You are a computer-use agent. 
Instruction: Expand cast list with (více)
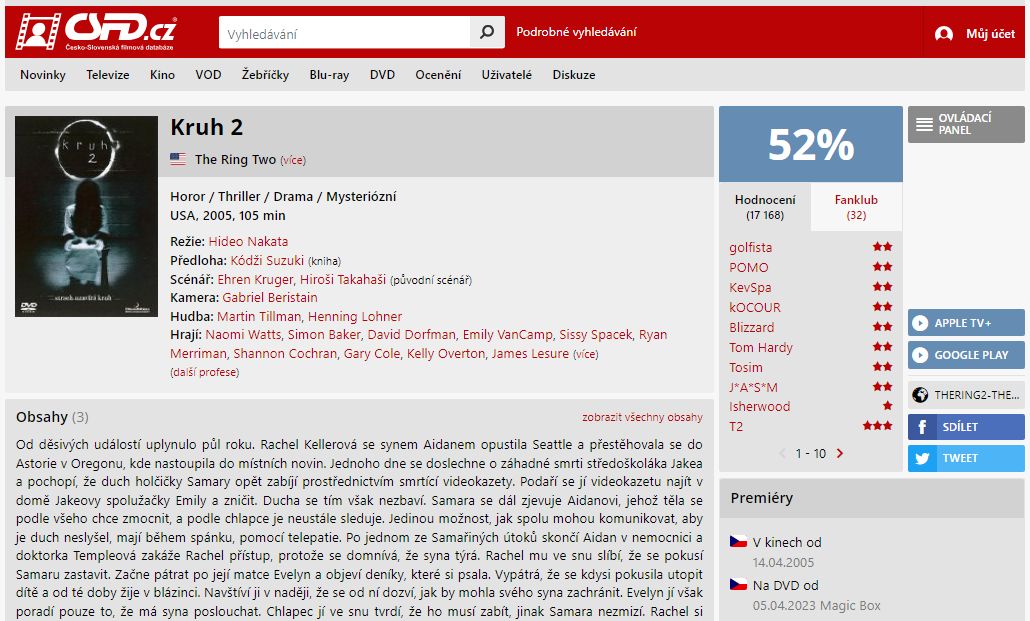point(585,354)
